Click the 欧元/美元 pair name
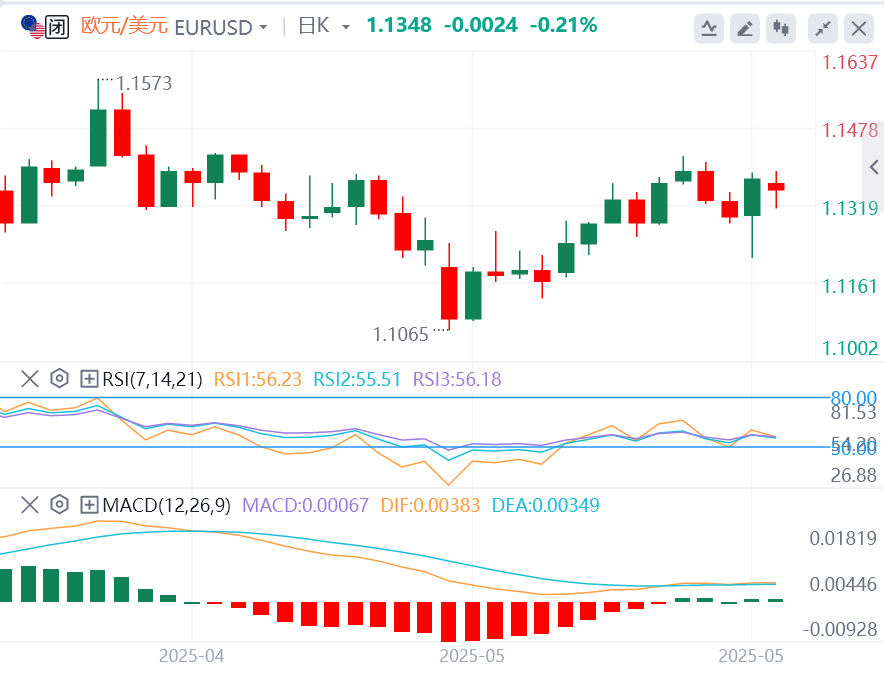The width and height of the screenshot is (884, 675). (x=124, y=25)
